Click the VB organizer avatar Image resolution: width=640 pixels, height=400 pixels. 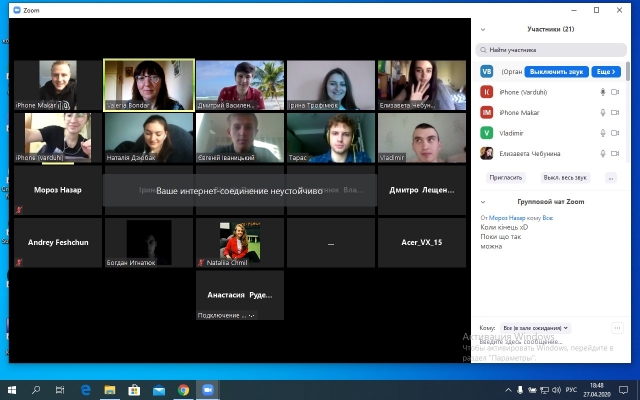point(487,71)
